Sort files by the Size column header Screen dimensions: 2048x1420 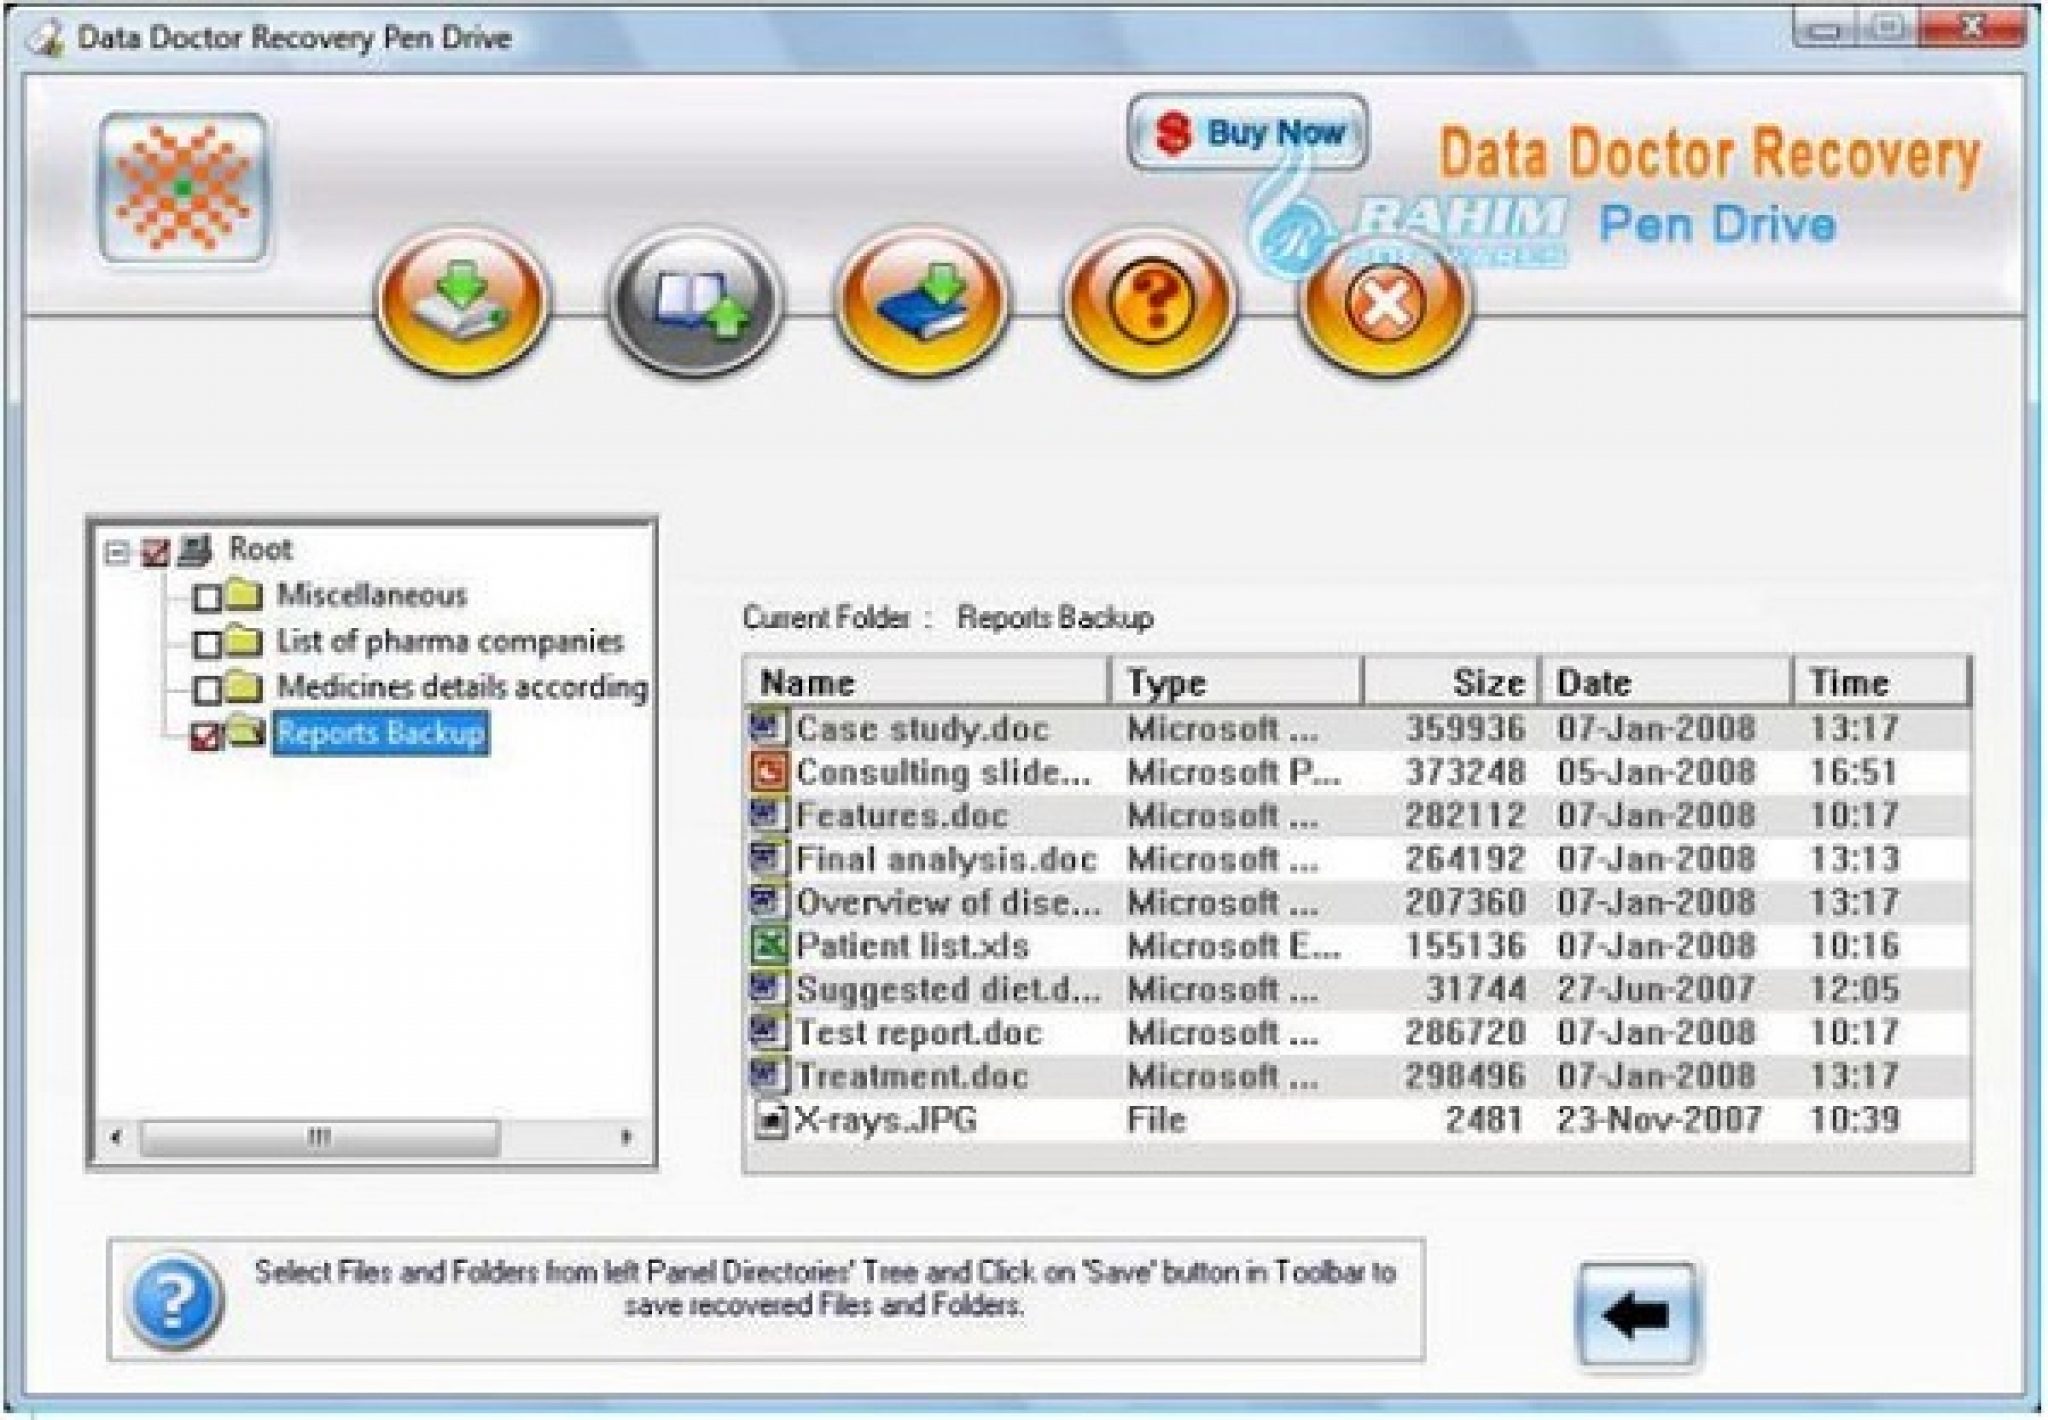click(x=1450, y=683)
